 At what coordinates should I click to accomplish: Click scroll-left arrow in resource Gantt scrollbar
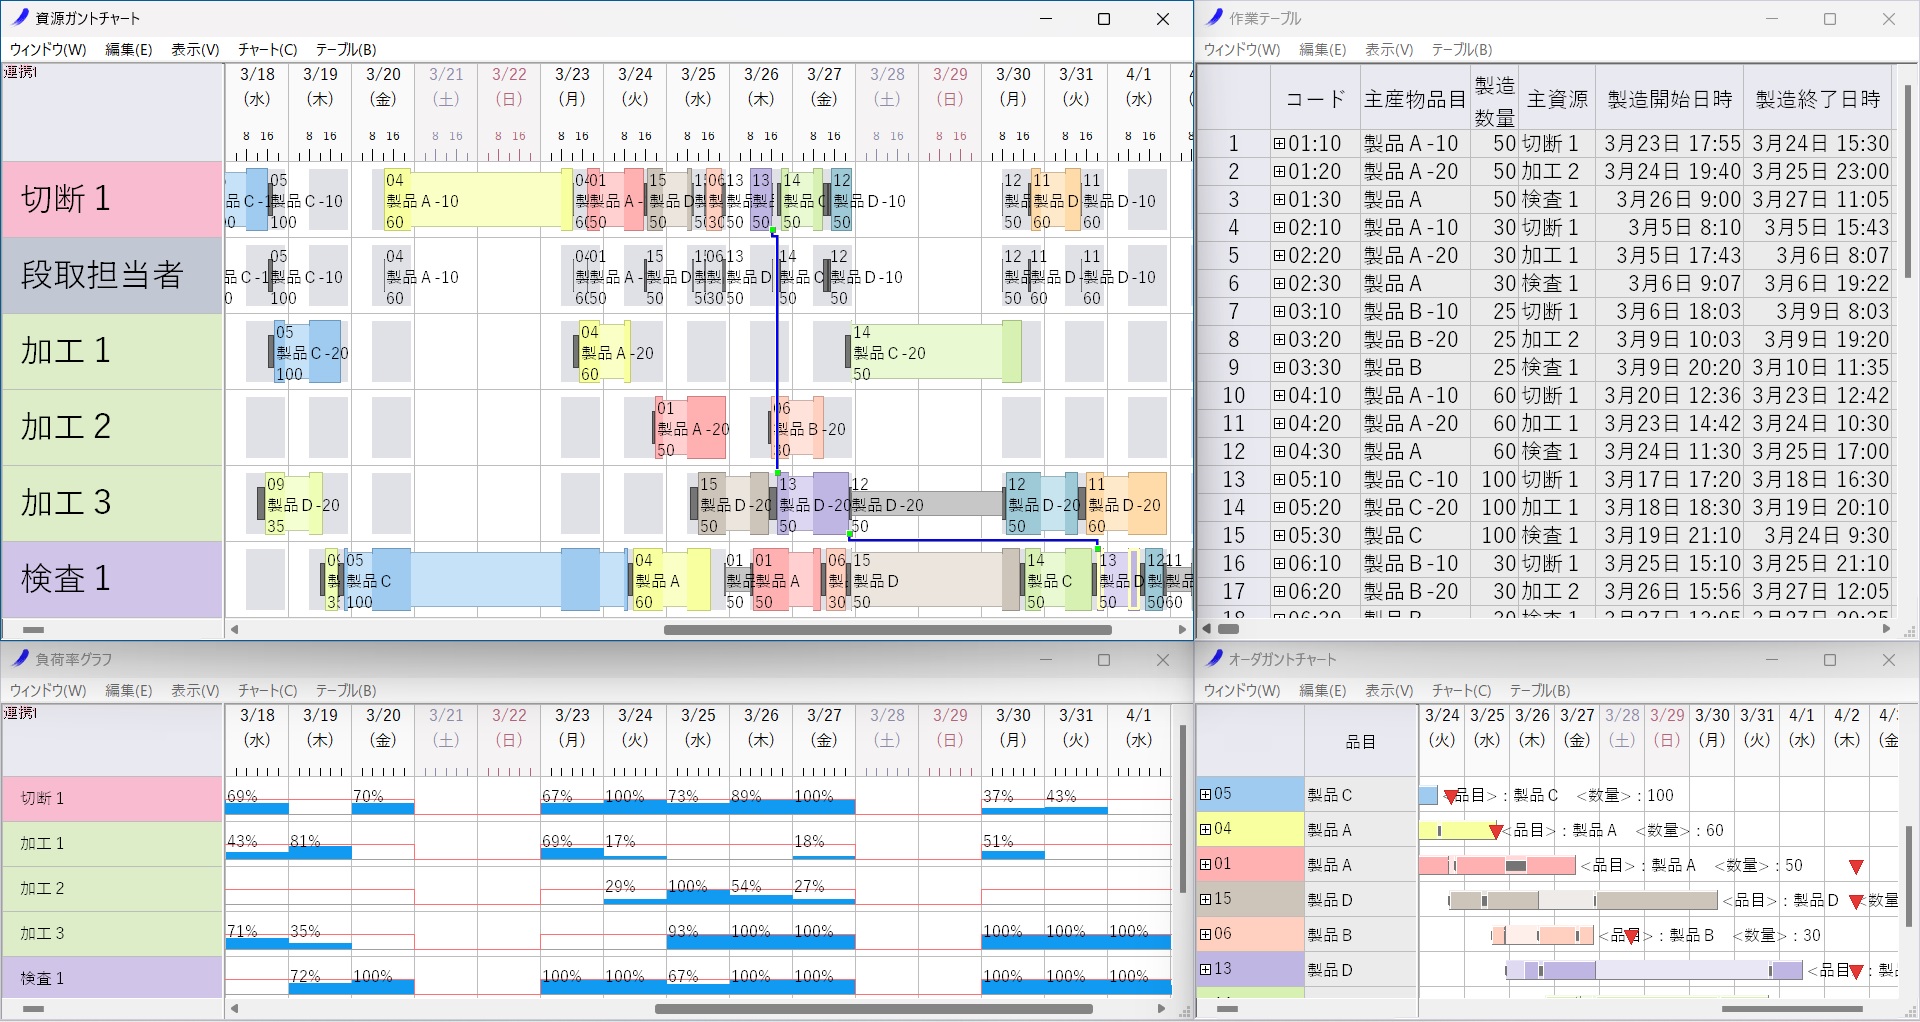coord(235,630)
